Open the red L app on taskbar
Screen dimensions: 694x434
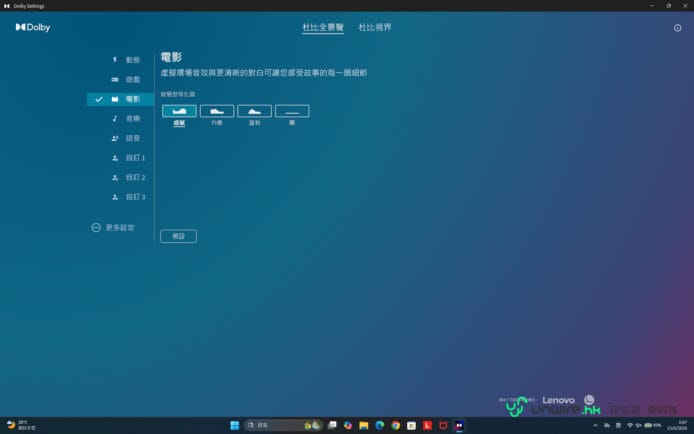[427, 425]
